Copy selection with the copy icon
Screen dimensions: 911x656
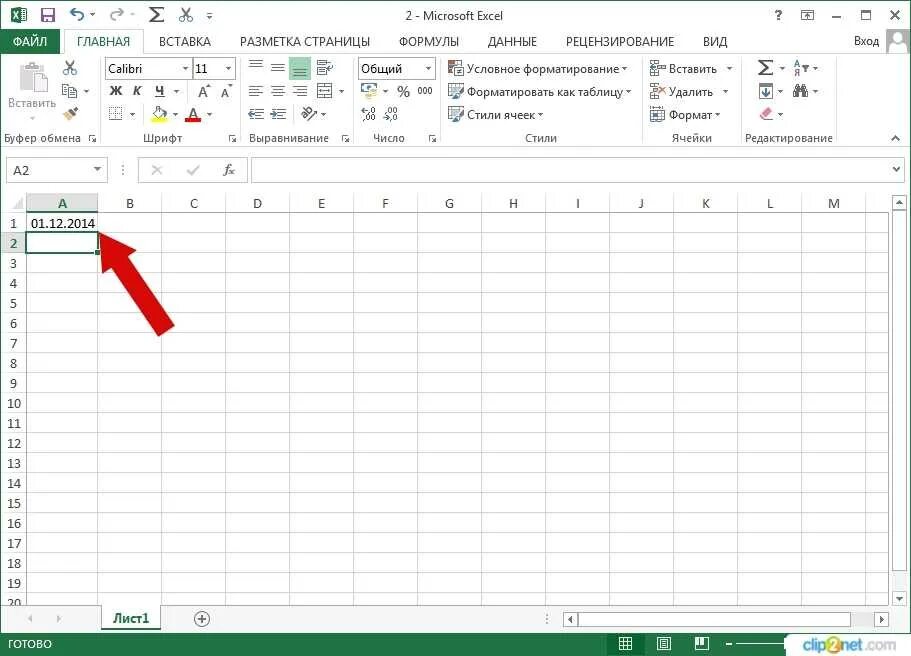click(70, 91)
